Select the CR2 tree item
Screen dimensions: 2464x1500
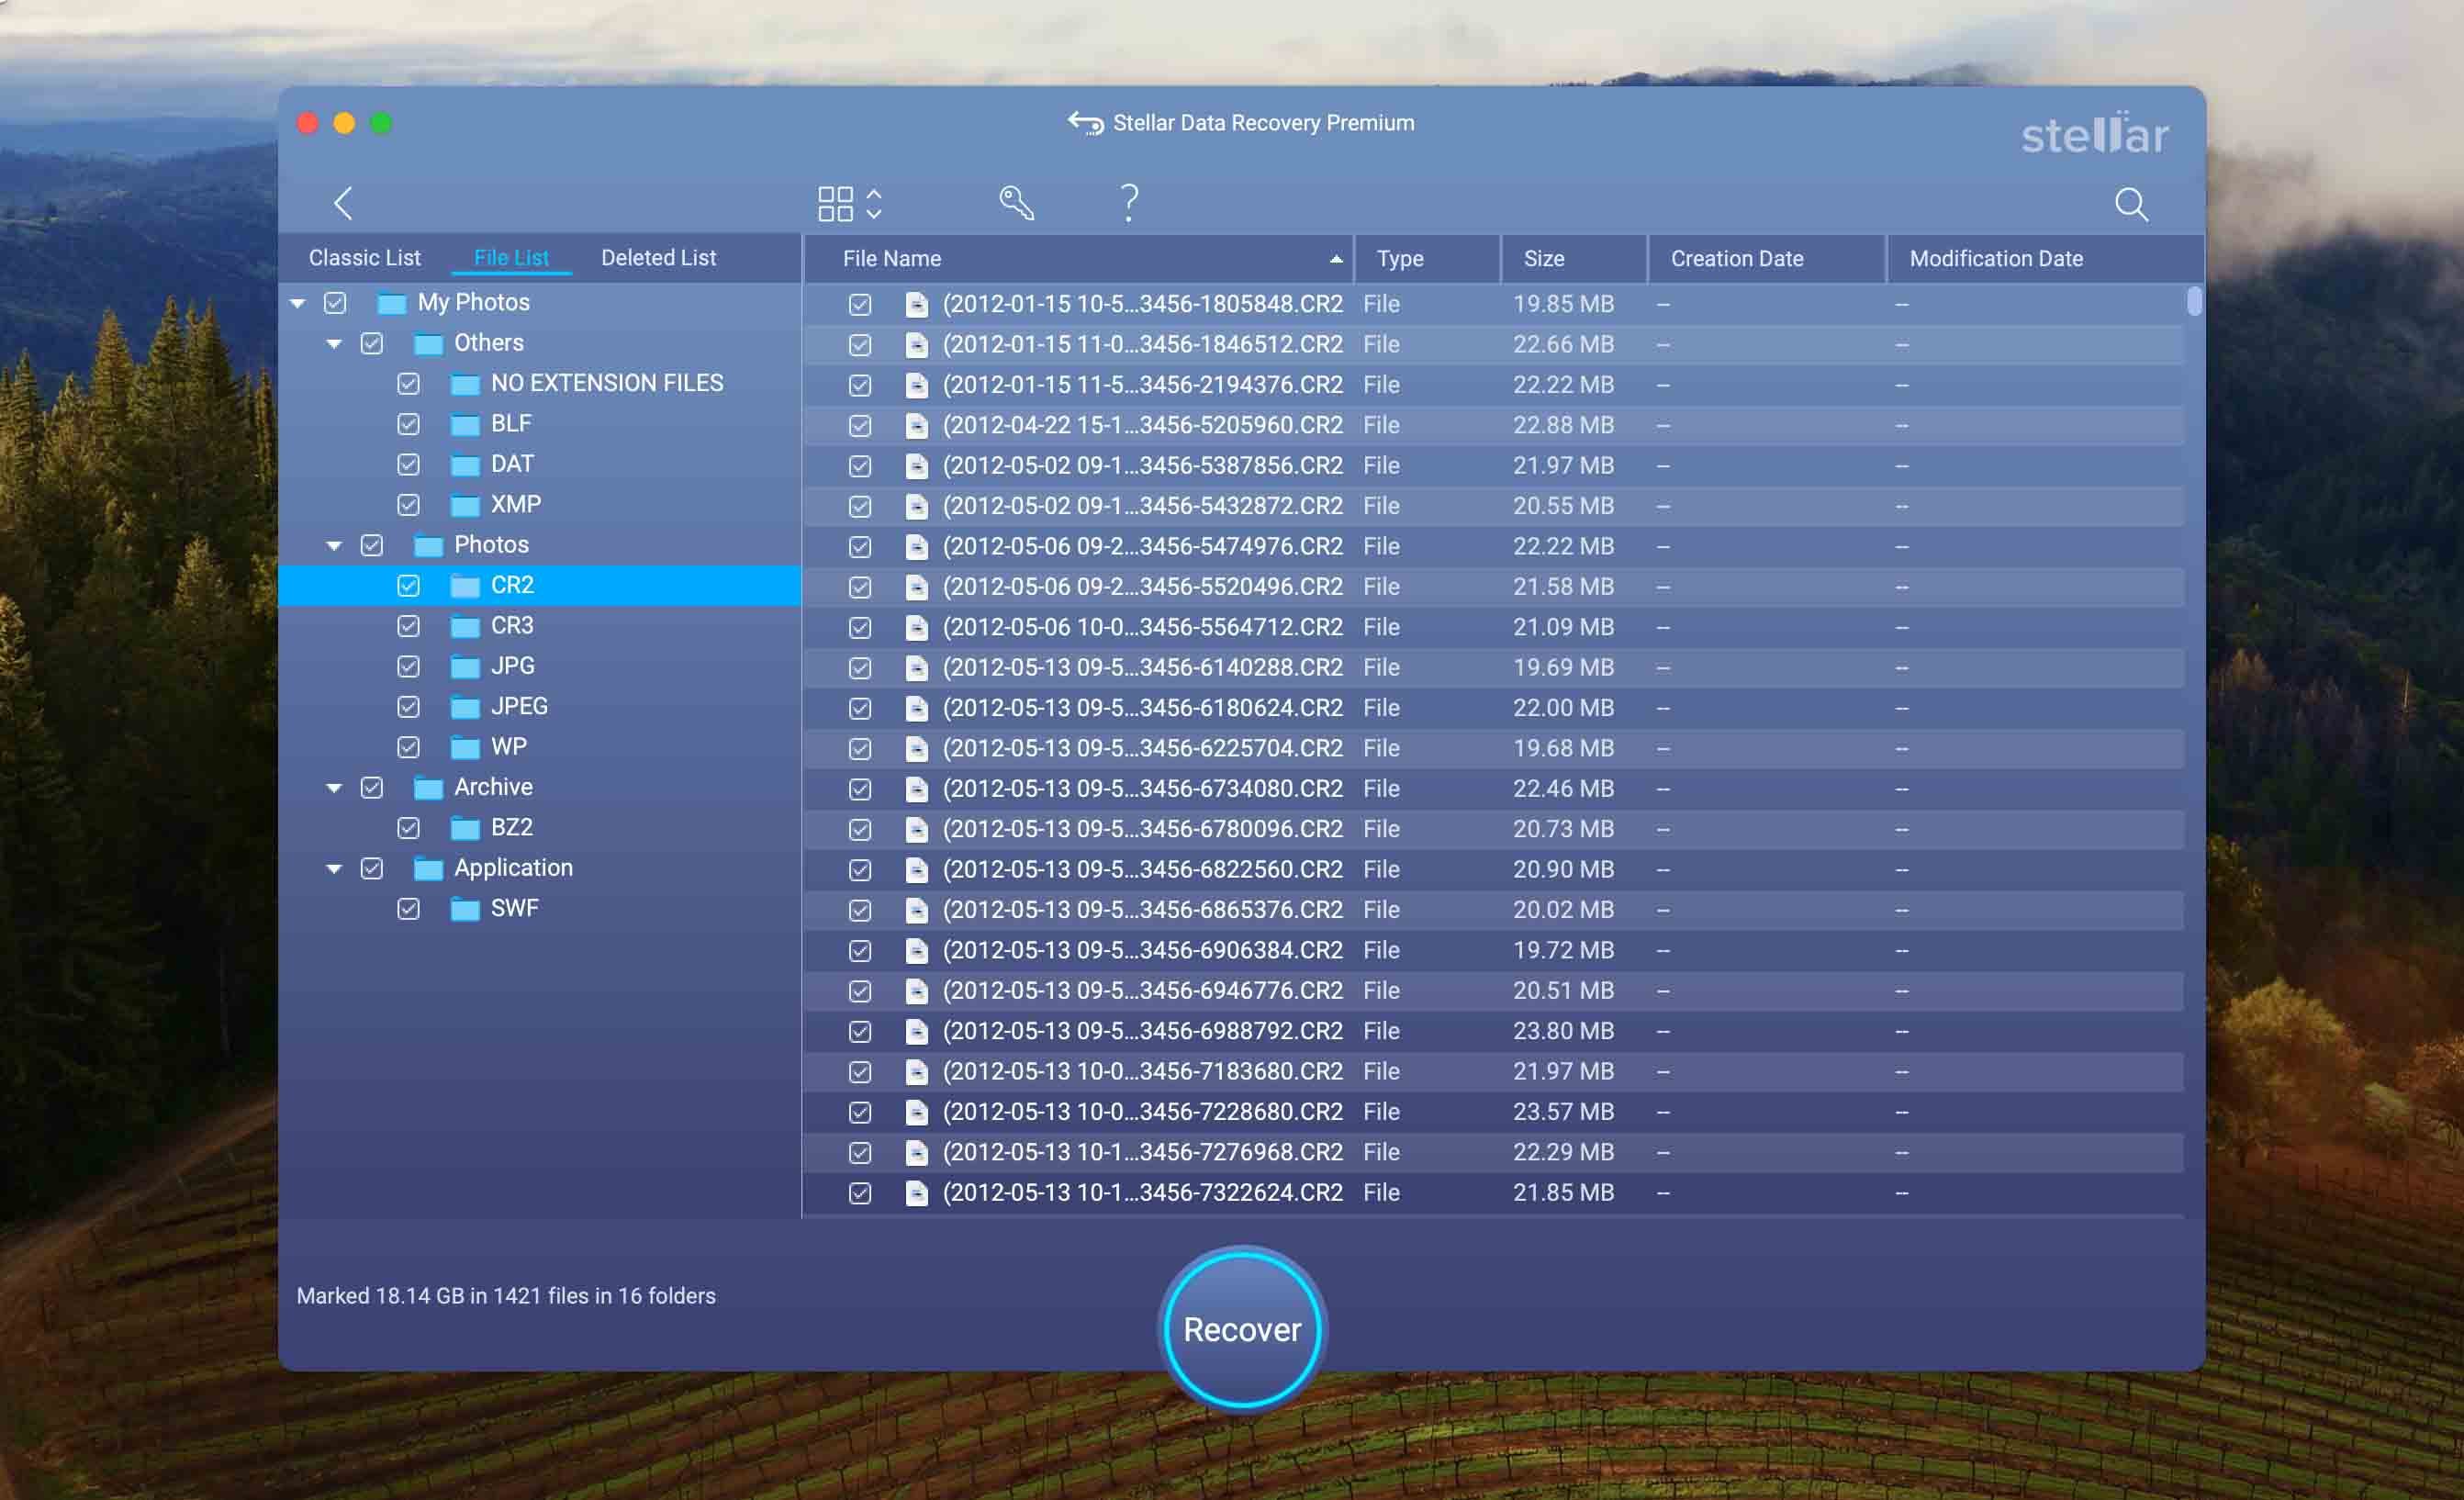(540, 586)
